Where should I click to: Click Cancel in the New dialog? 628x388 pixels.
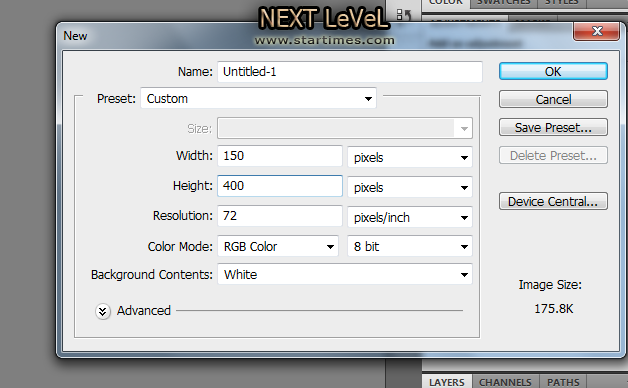pyautogui.click(x=553, y=99)
